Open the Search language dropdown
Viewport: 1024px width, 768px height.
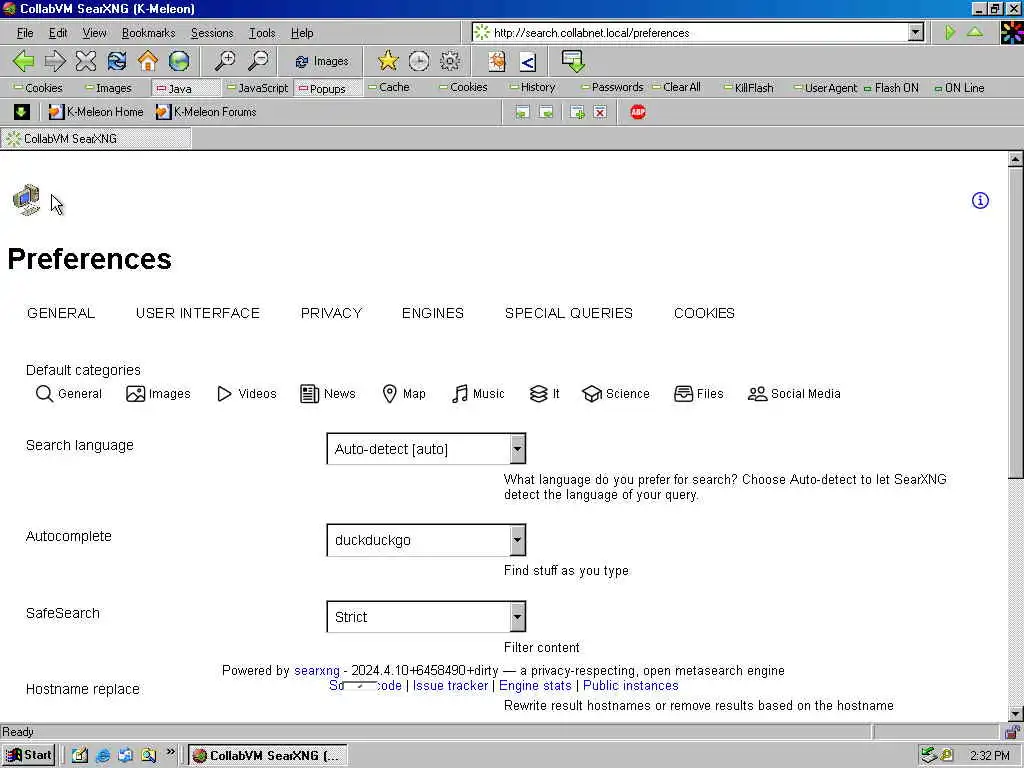click(426, 449)
